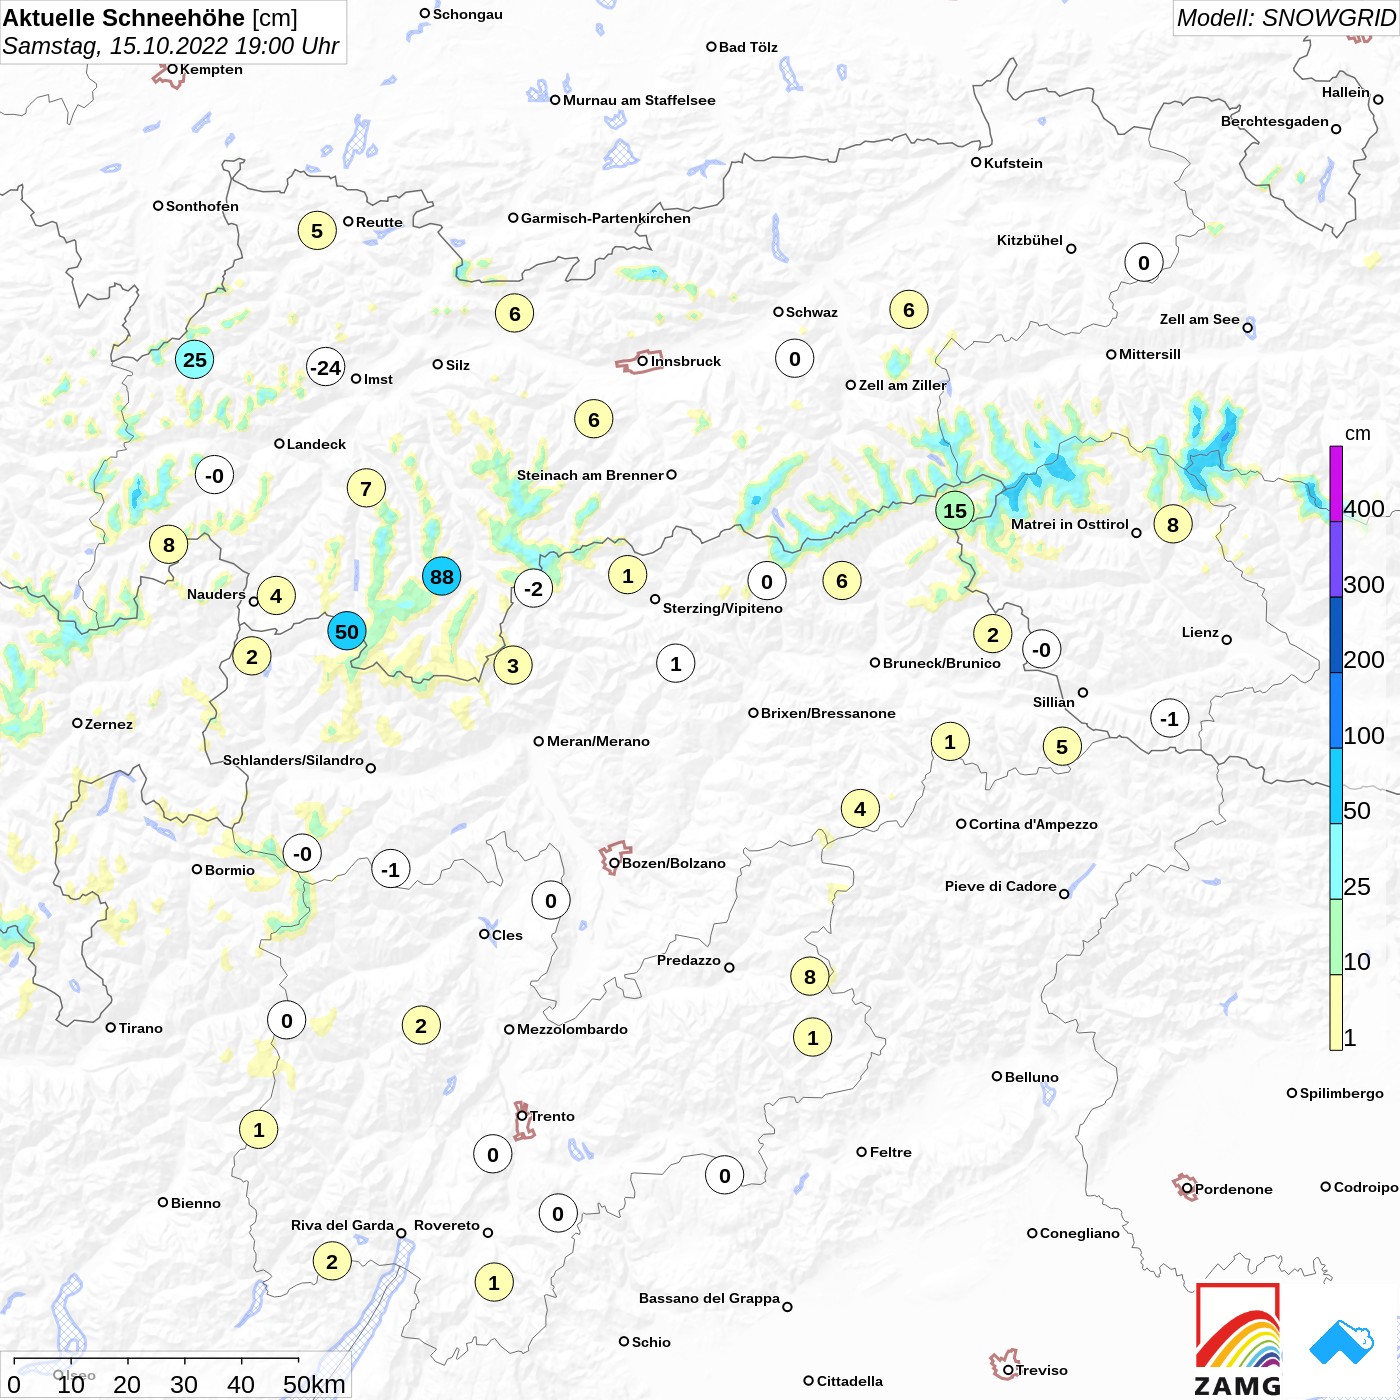Click the Schlanders/Silandro label
The height and width of the screenshot is (1400, 1400).
pos(293,760)
